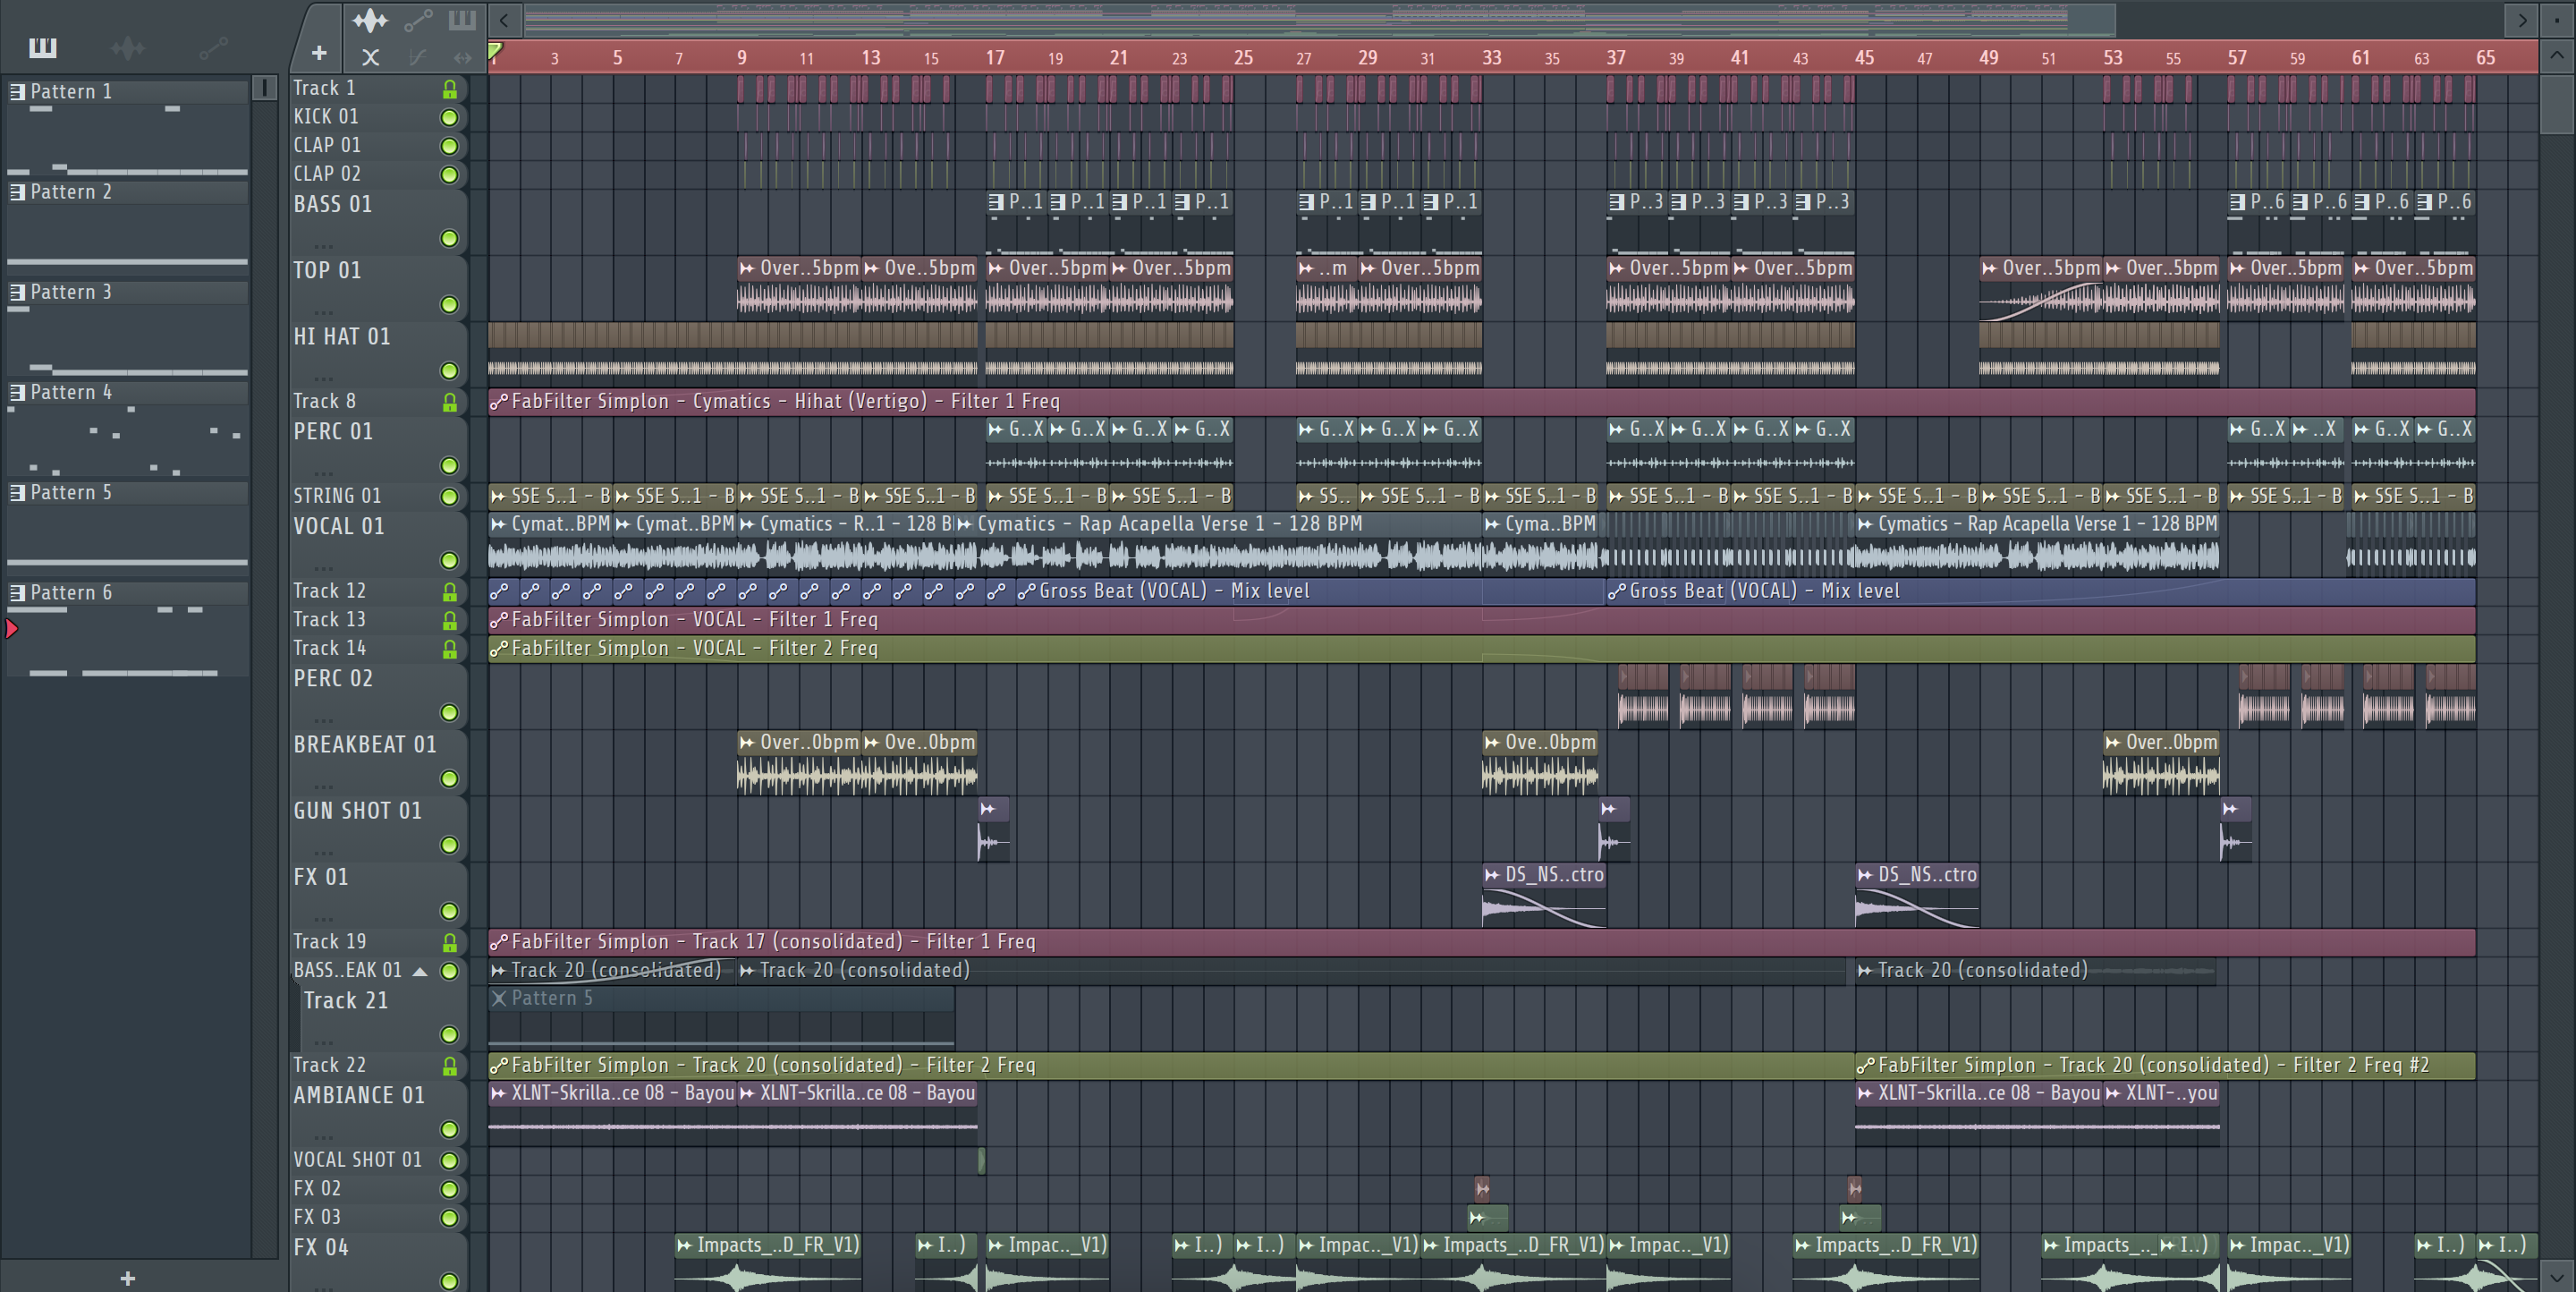This screenshot has width=2576, height=1292.
Task: Click the crossfade X icon in playlist header
Action: [x=371, y=57]
